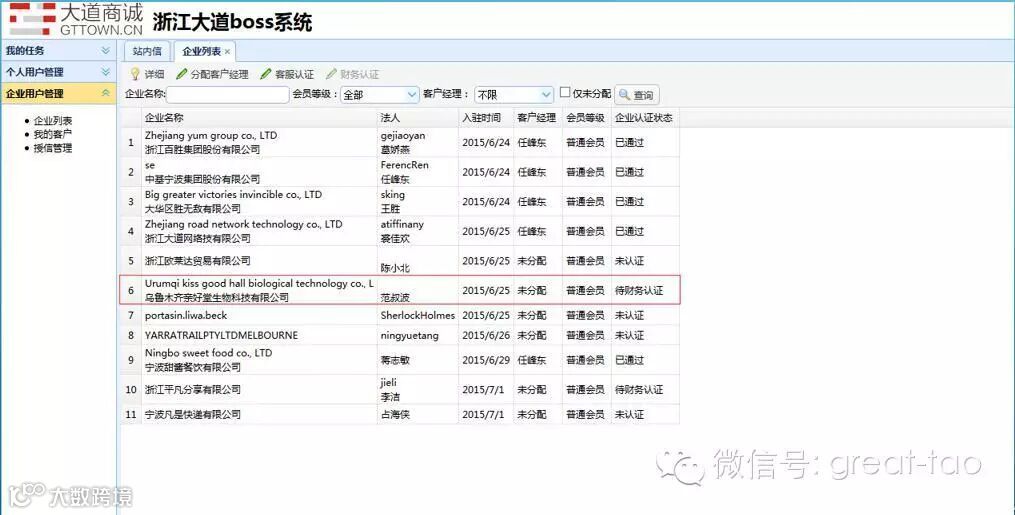Focus the 企业名称 search input field
Screen dimensions: 1015x515
tap(227, 94)
